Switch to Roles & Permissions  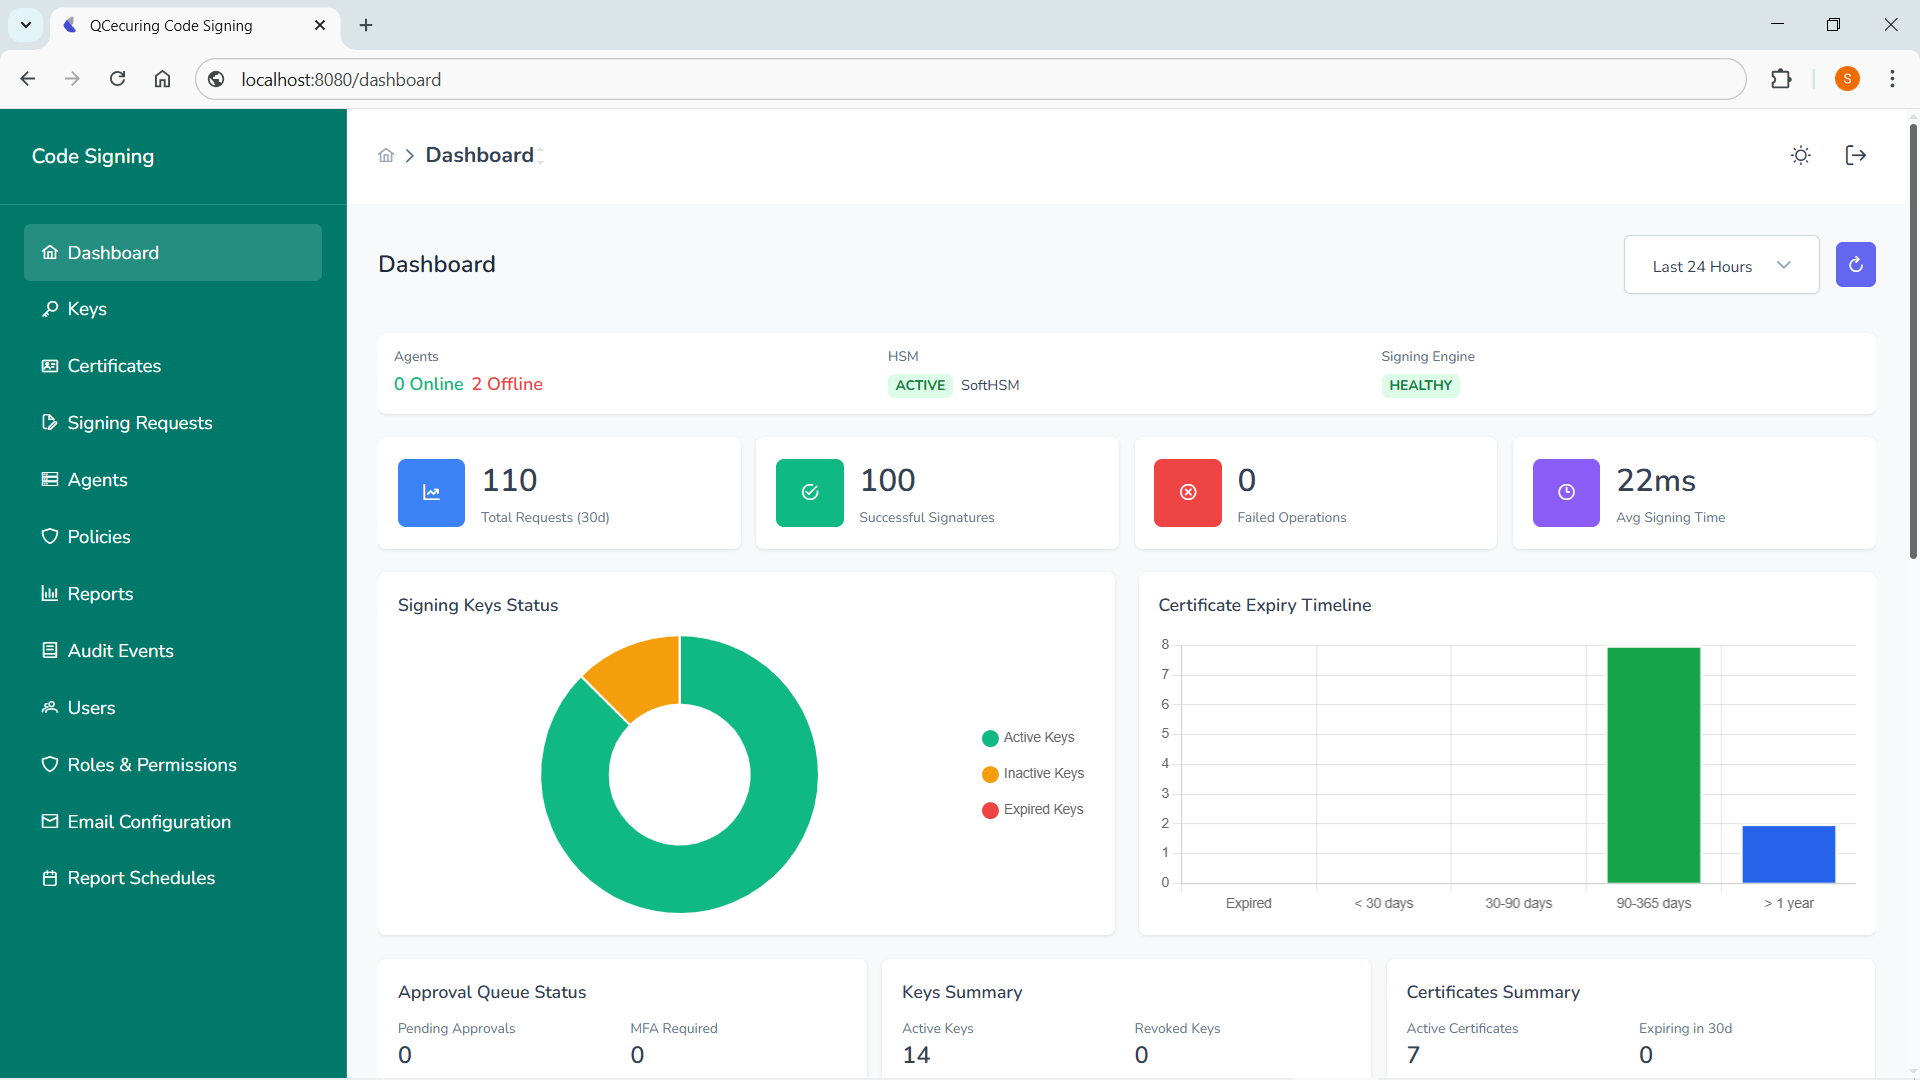tap(151, 764)
